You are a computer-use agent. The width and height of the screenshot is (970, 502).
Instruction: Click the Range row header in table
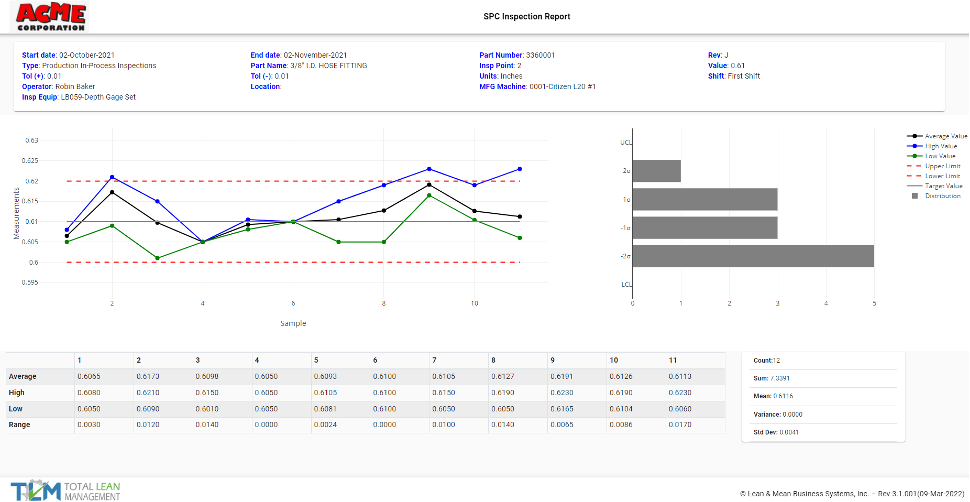tap(20, 427)
